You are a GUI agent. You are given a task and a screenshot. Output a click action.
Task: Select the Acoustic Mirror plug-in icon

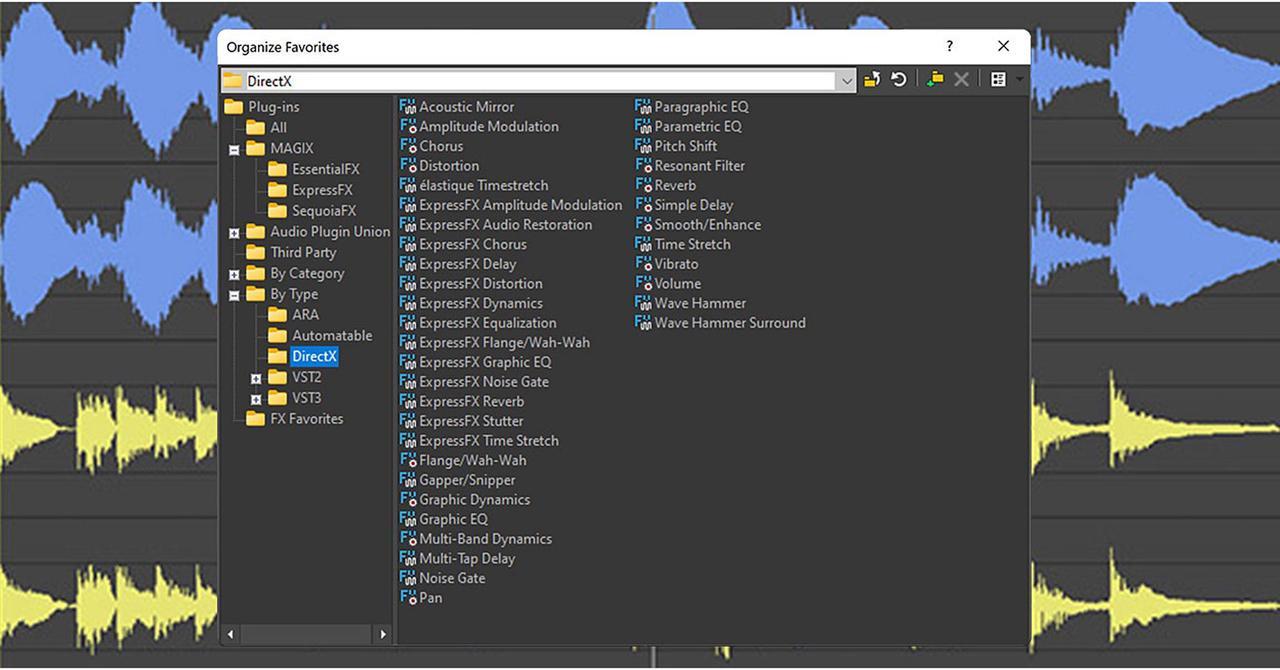408,107
